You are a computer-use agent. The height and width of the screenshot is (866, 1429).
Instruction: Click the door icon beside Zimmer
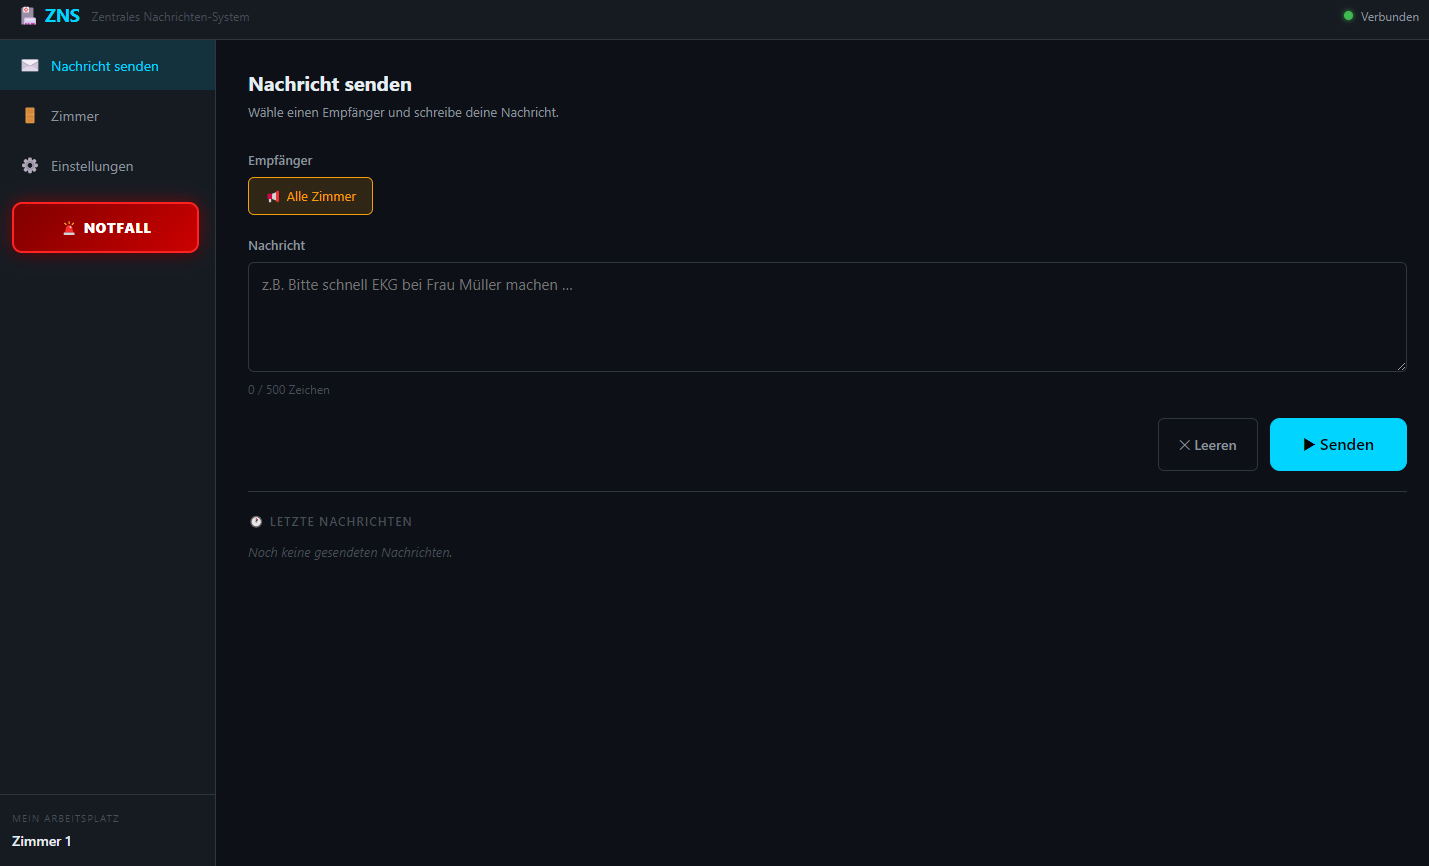coord(30,116)
